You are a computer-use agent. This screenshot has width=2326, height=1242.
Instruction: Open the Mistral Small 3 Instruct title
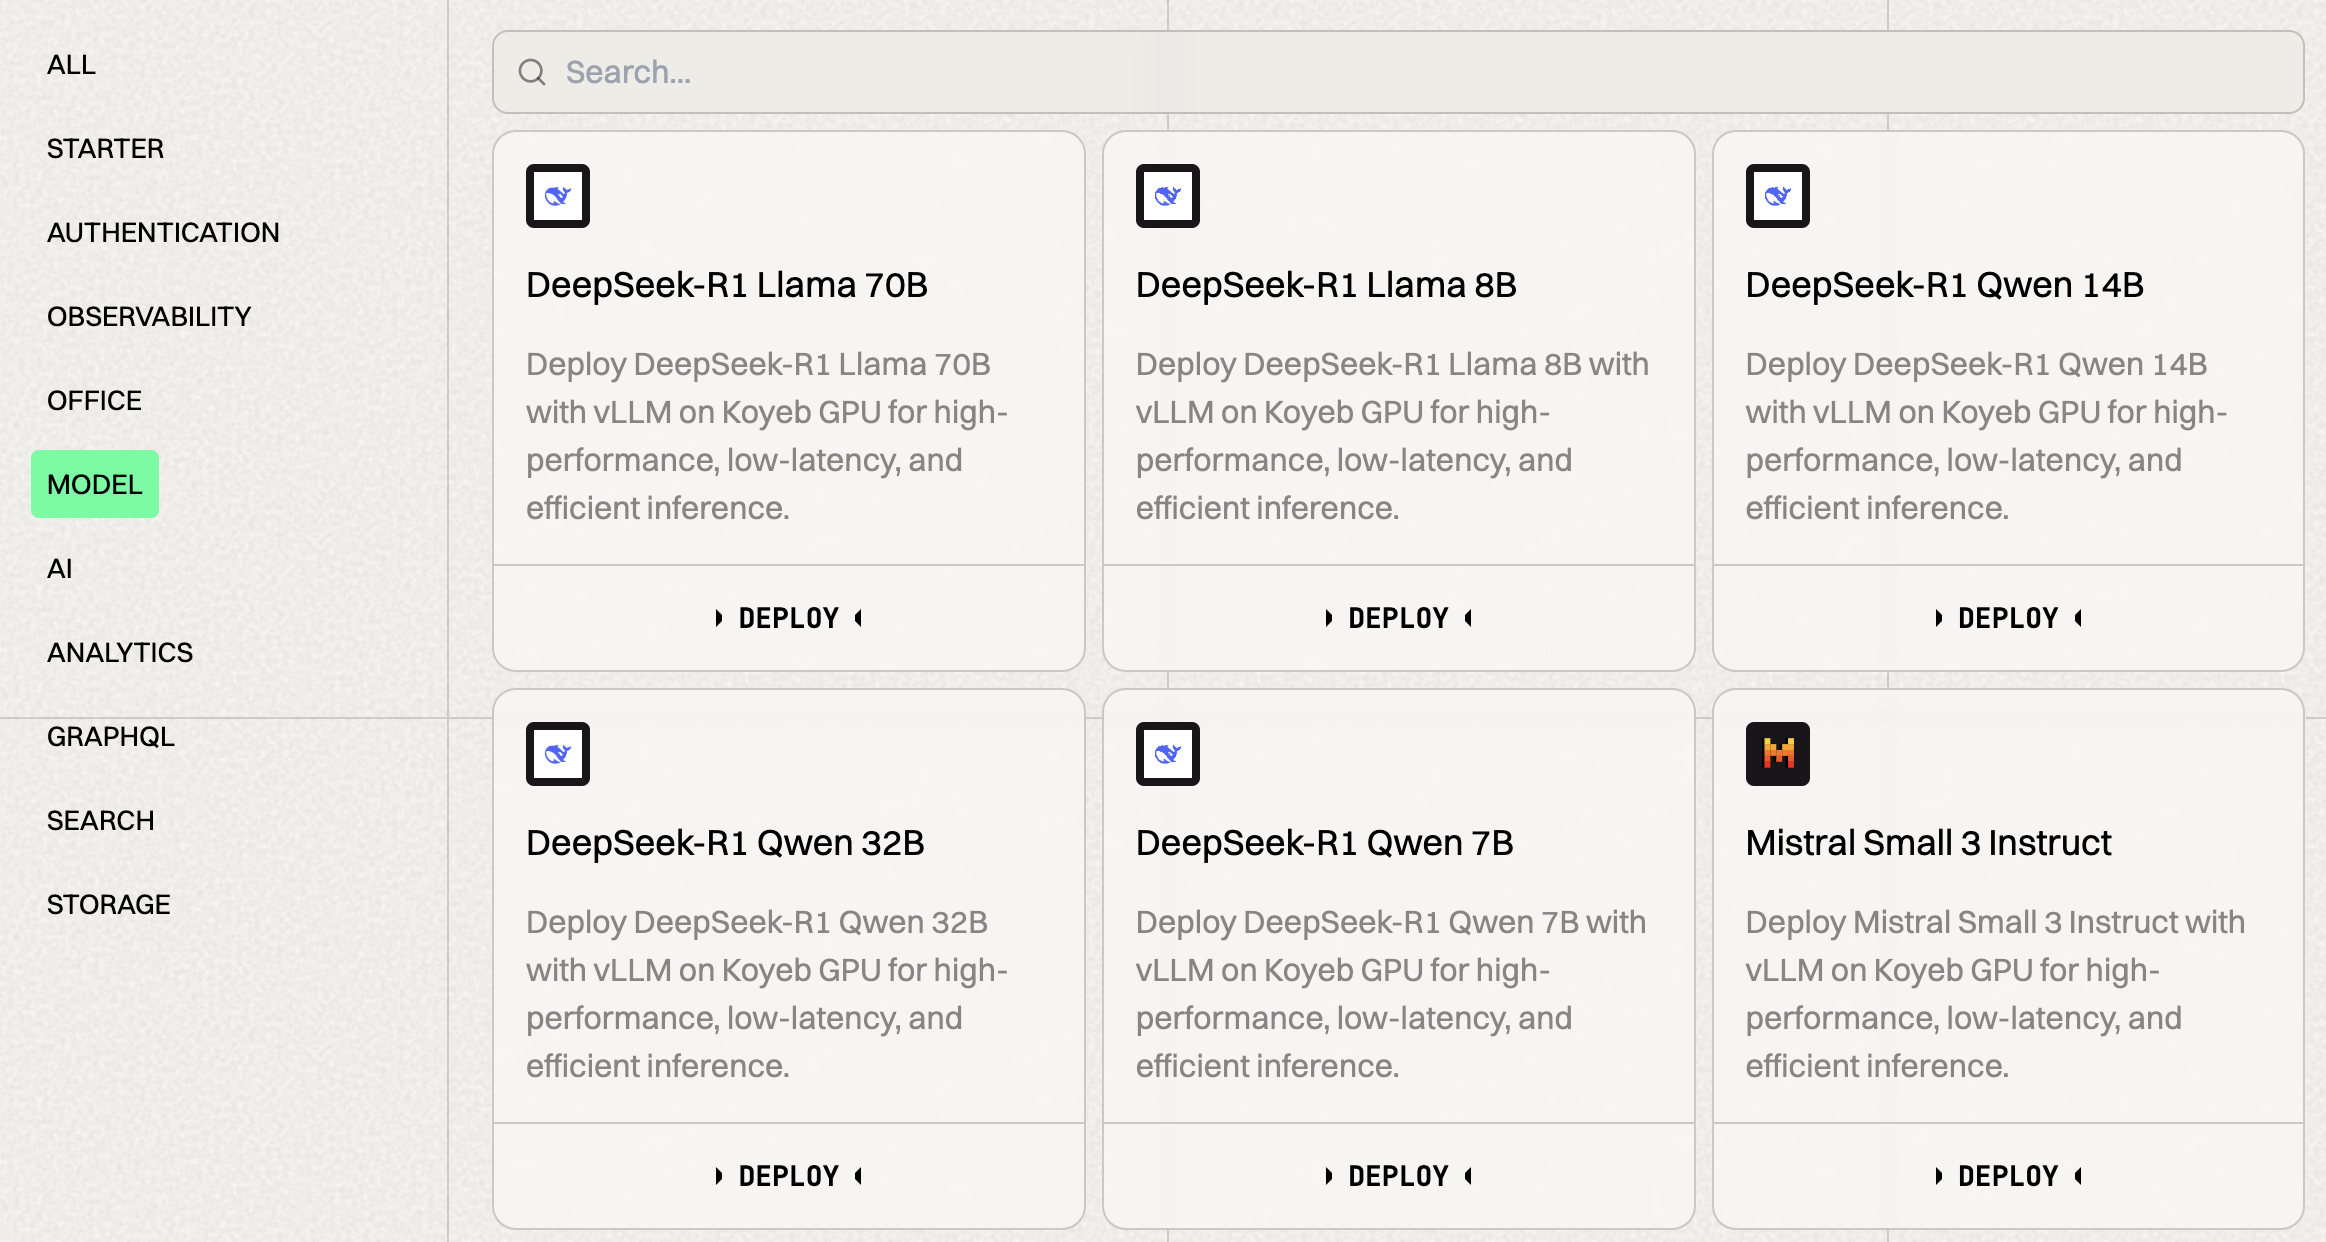point(1928,843)
